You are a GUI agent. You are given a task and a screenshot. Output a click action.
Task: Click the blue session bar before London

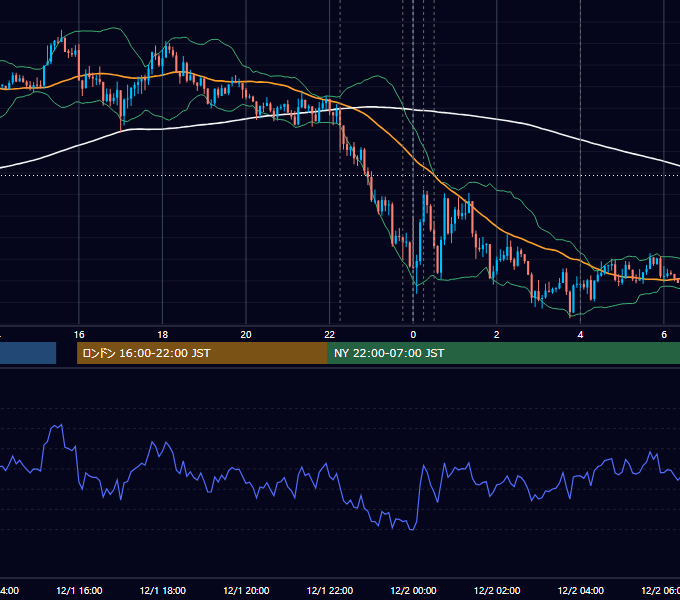point(28,353)
